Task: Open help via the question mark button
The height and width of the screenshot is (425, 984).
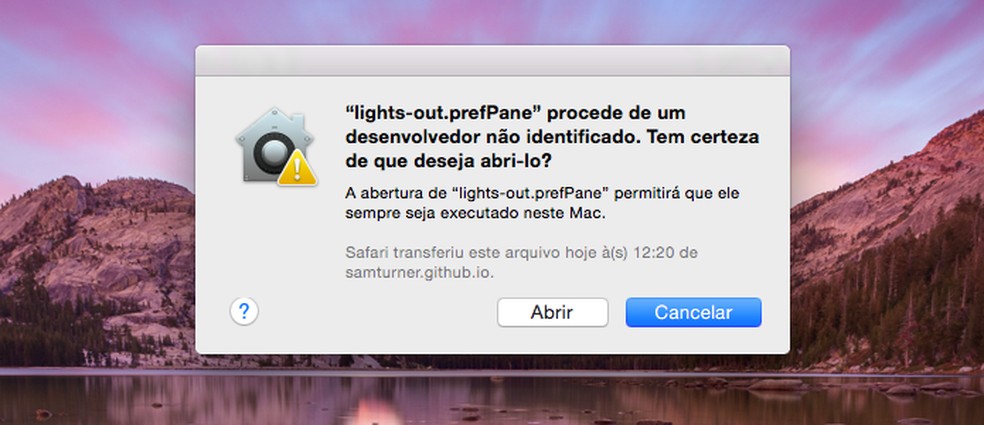Action: pos(244,311)
